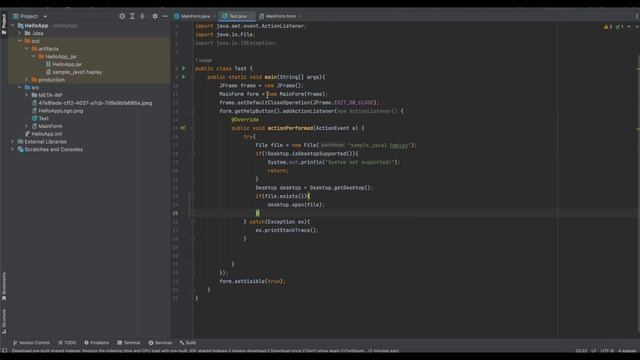Click the warnings indicator icon in editor corner
This screenshot has width=640, height=360.
pos(607,27)
